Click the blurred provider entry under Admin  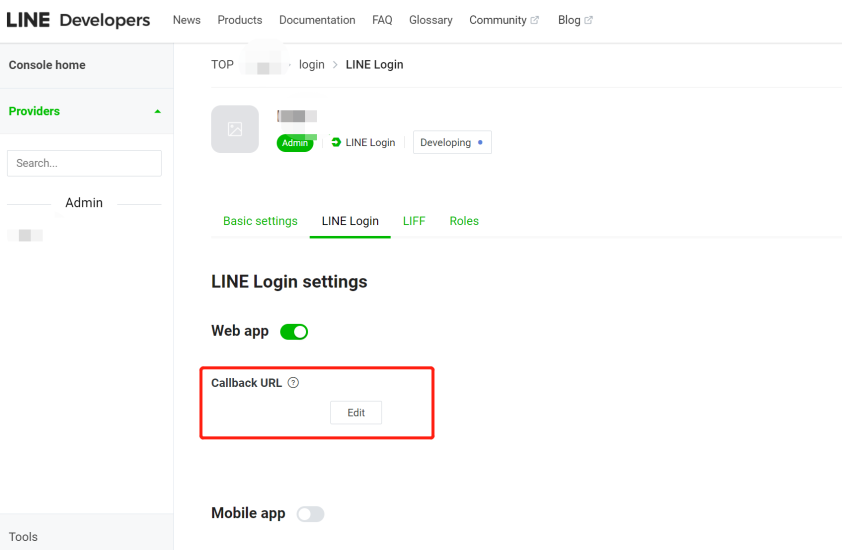click(25, 235)
